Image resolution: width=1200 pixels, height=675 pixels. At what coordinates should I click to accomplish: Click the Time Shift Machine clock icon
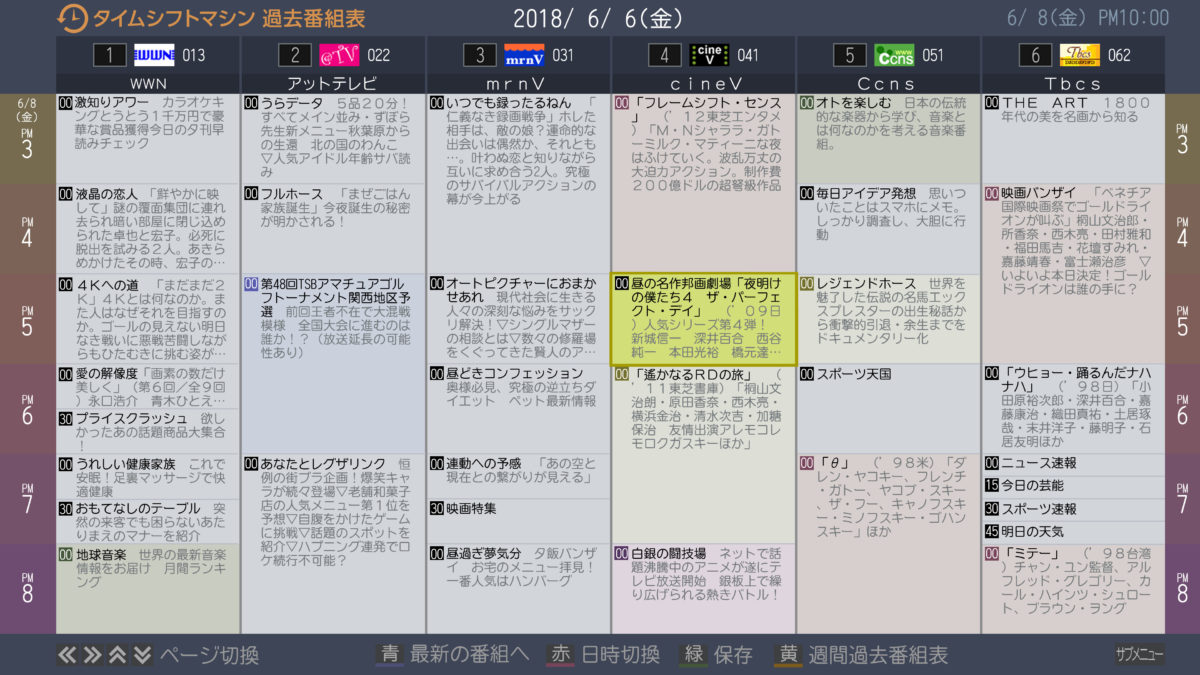pos(72,18)
